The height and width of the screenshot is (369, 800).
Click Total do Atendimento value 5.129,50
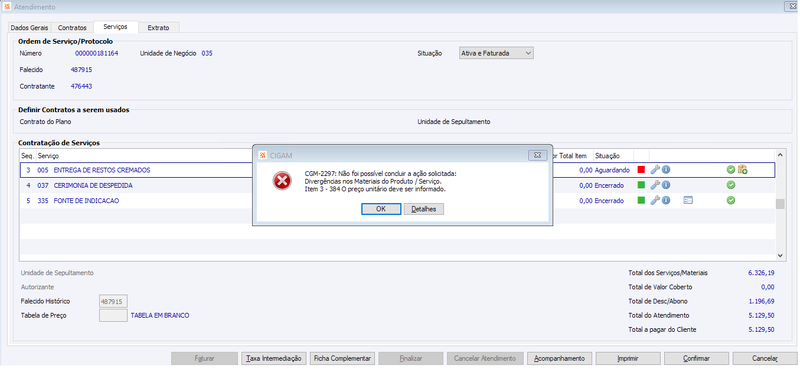[761, 315]
